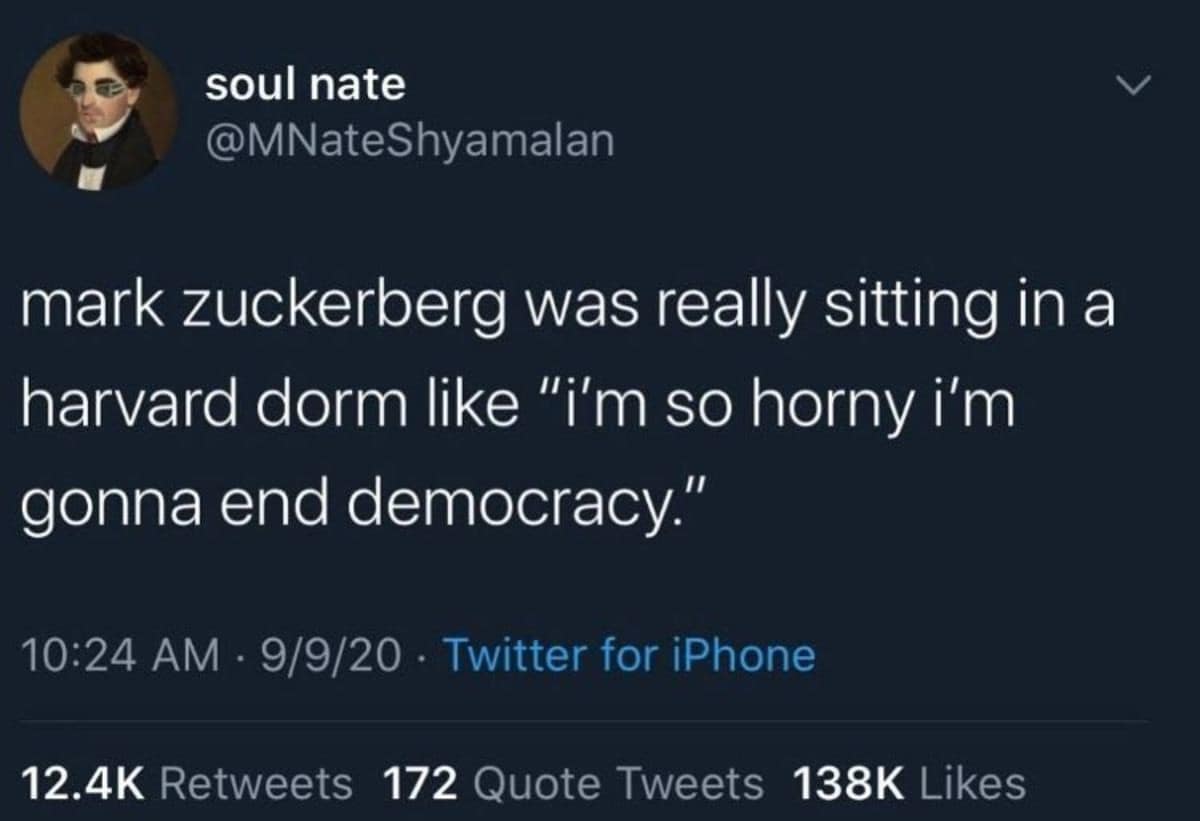
Task: Click the avatar thumbnail of the painting
Action: [95, 110]
